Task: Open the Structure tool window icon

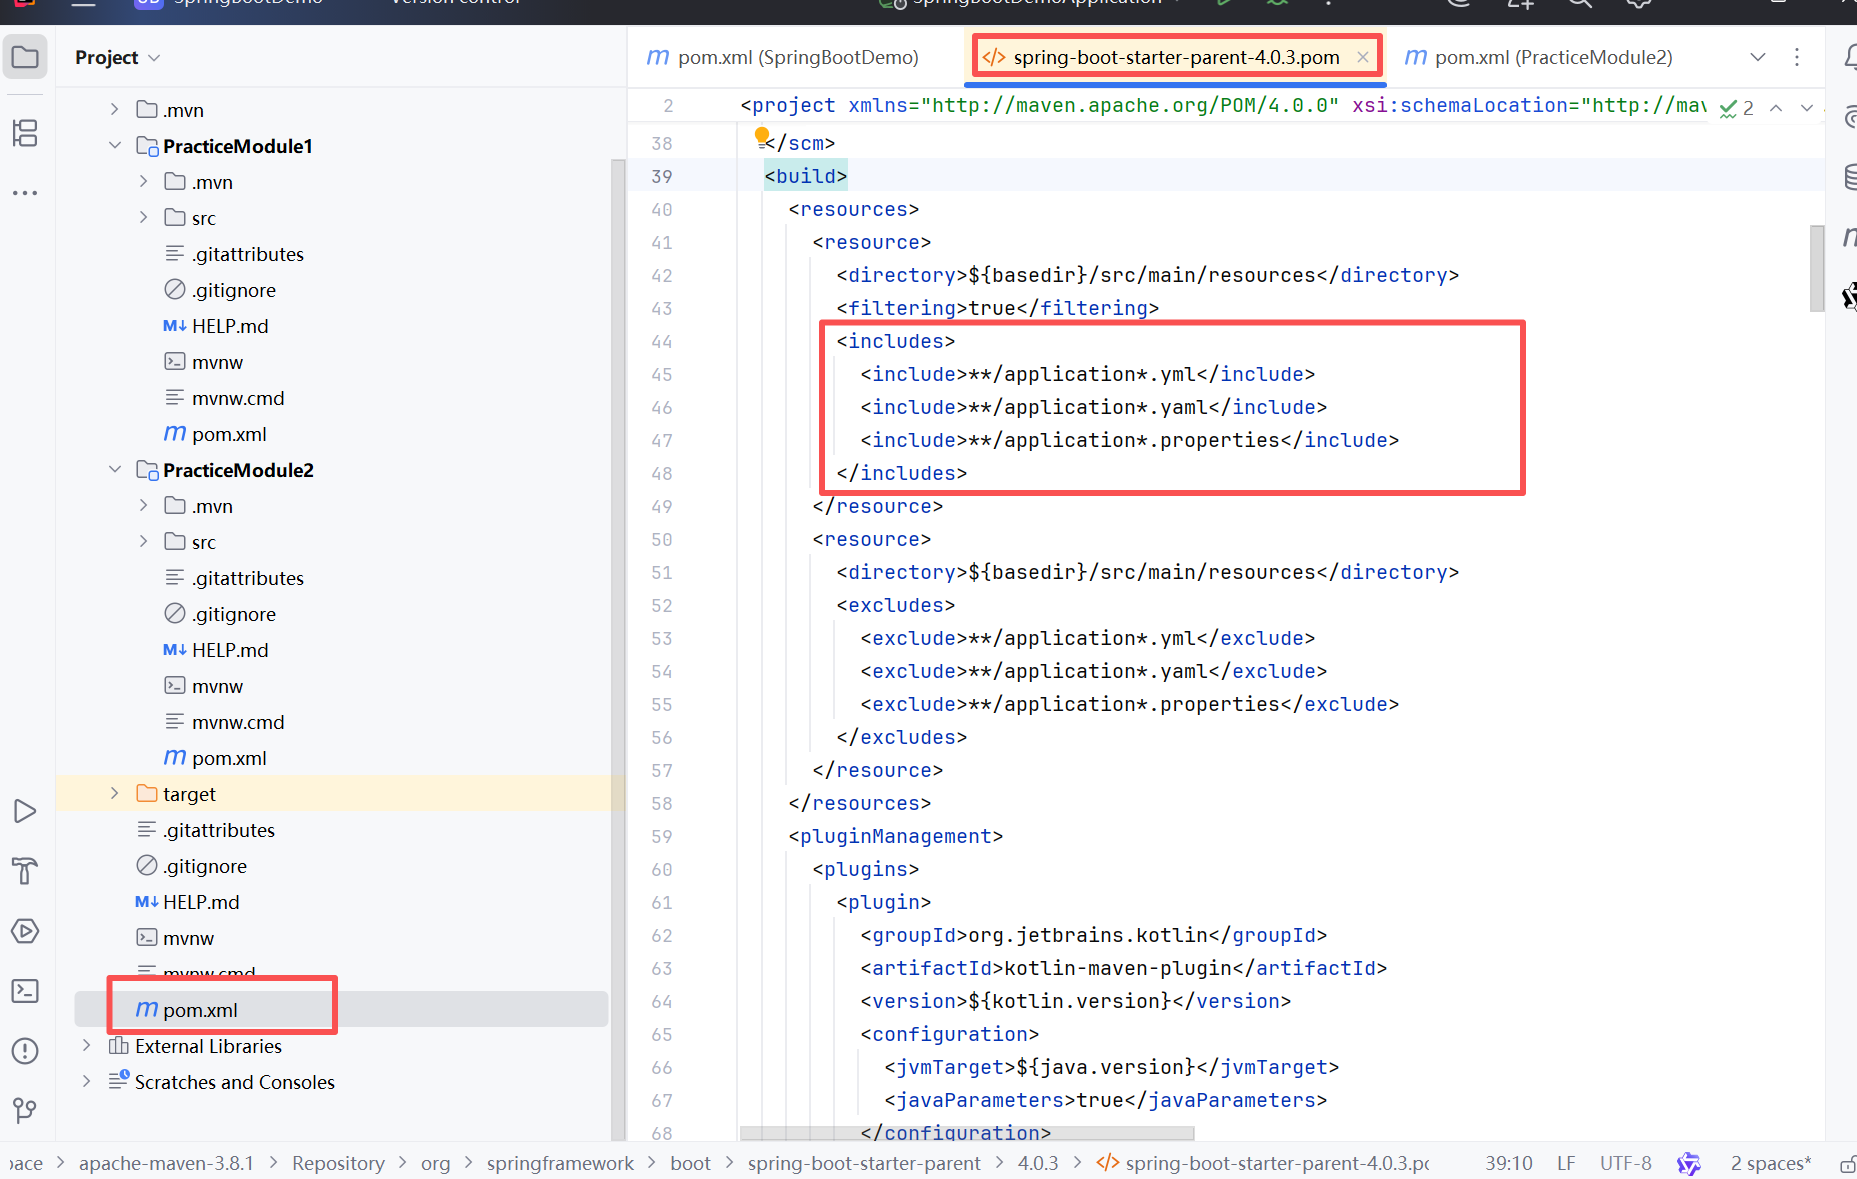Action: 25,133
